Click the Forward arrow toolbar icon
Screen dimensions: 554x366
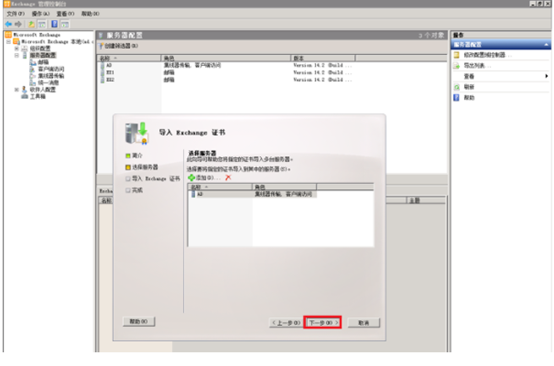(x=18, y=24)
